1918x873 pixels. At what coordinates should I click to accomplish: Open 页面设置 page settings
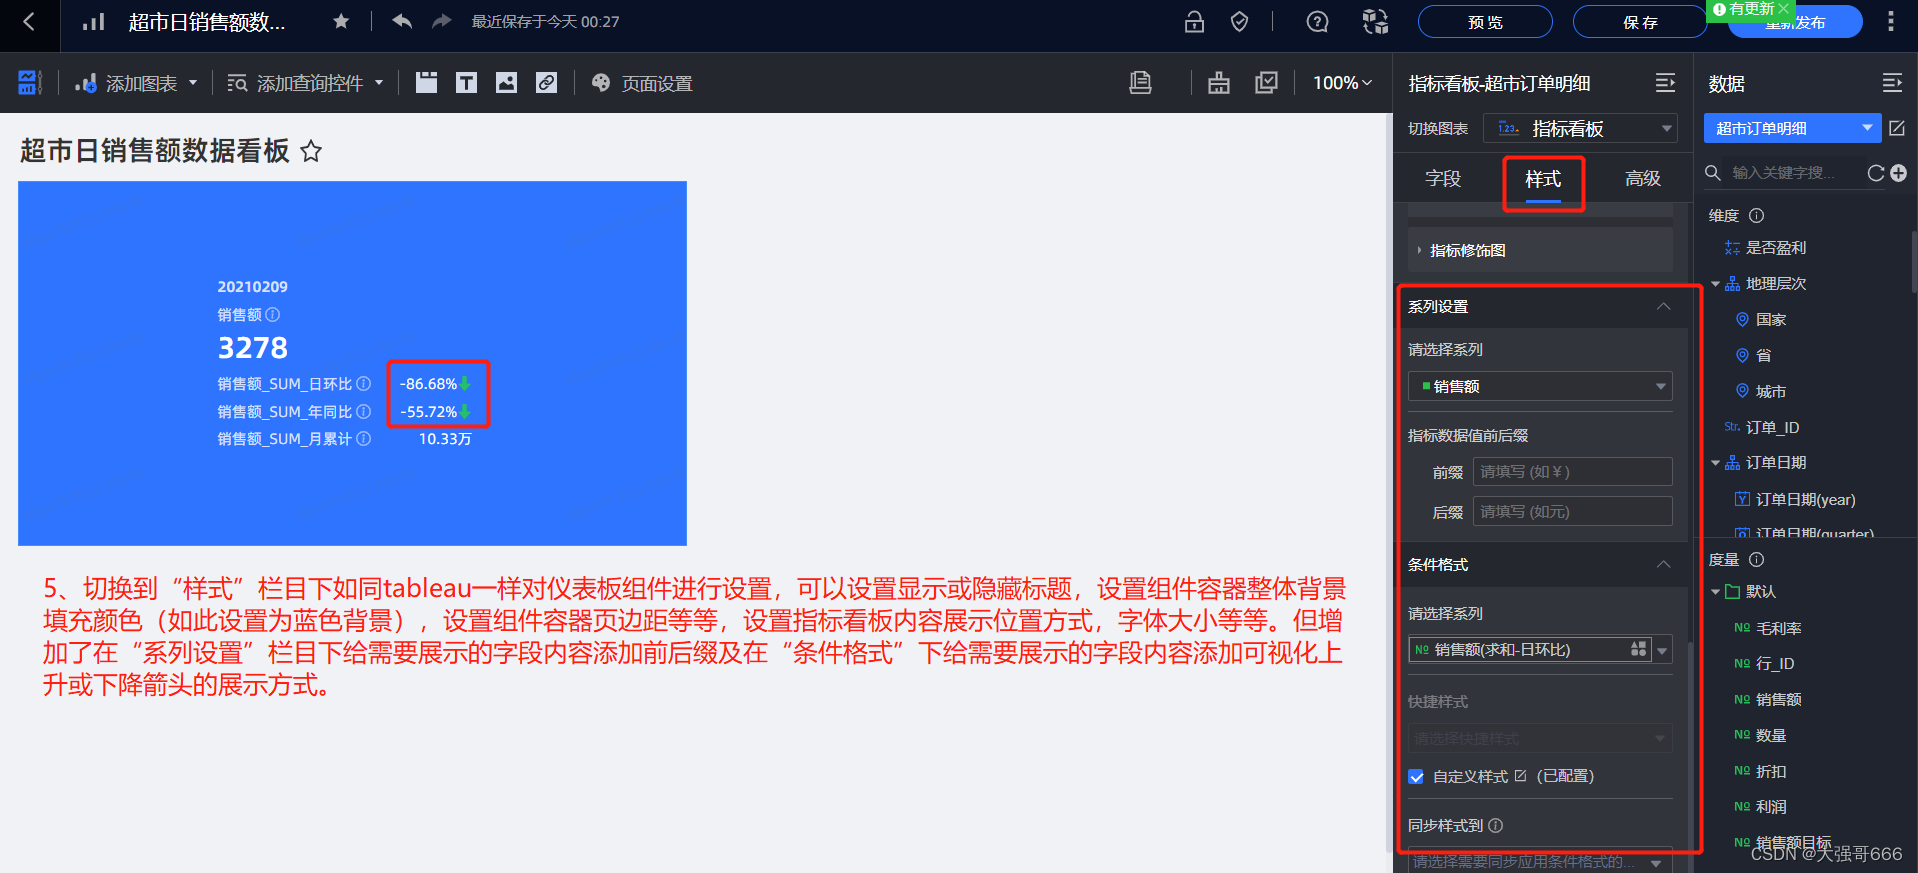tap(642, 83)
